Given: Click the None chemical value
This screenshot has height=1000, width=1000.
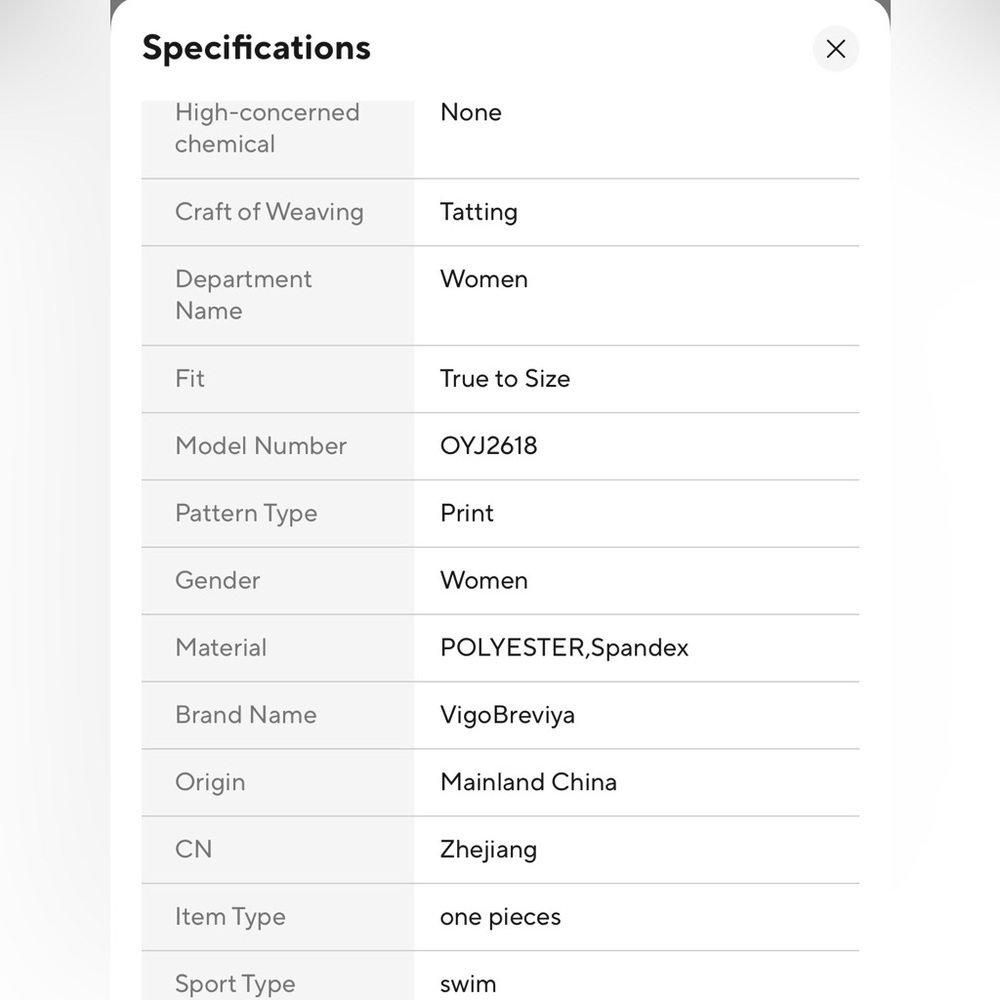Looking at the screenshot, I should [x=471, y=112].
